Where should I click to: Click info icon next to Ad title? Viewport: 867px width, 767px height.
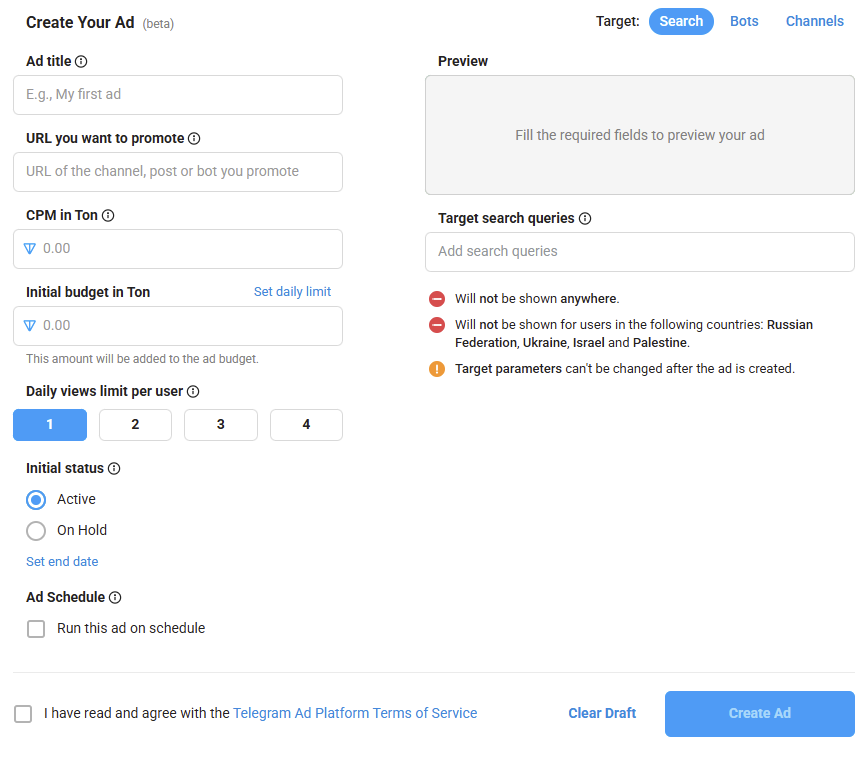[x=81, y=62]
